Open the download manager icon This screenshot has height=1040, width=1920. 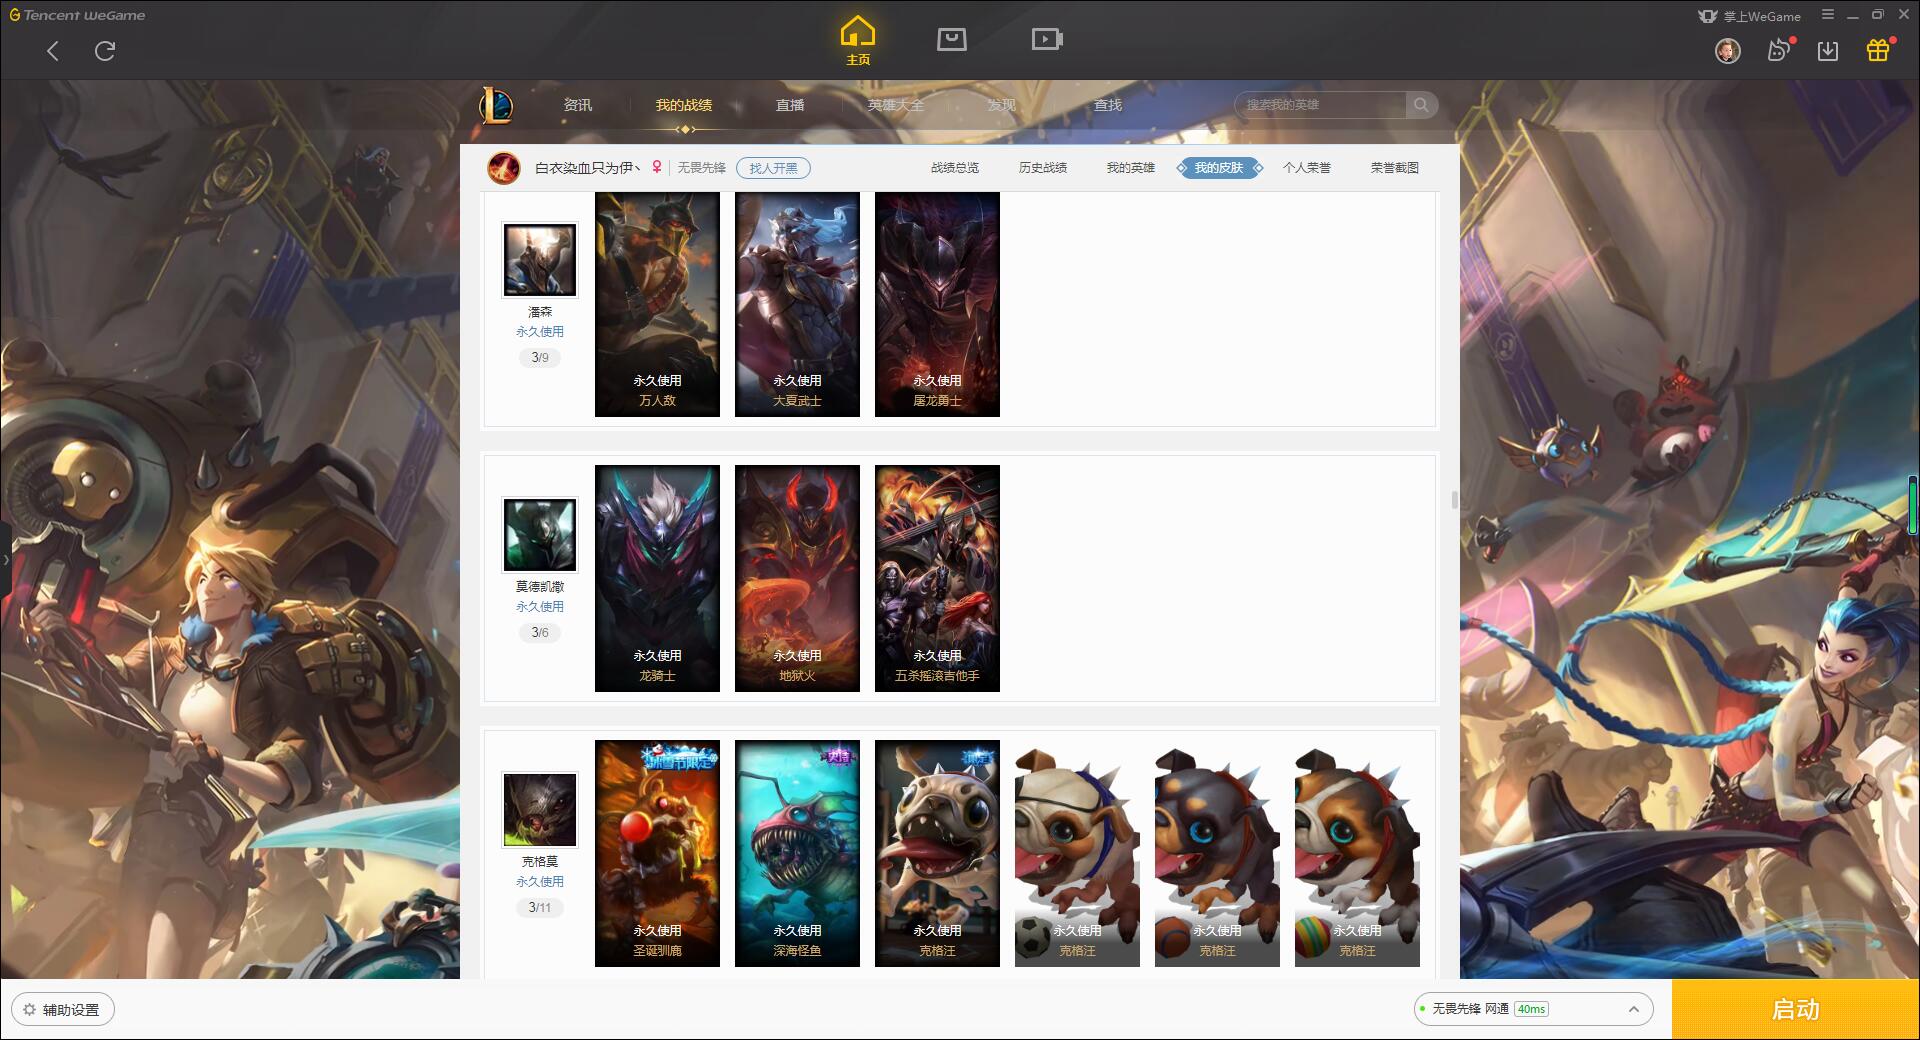tap(1828, 51)
